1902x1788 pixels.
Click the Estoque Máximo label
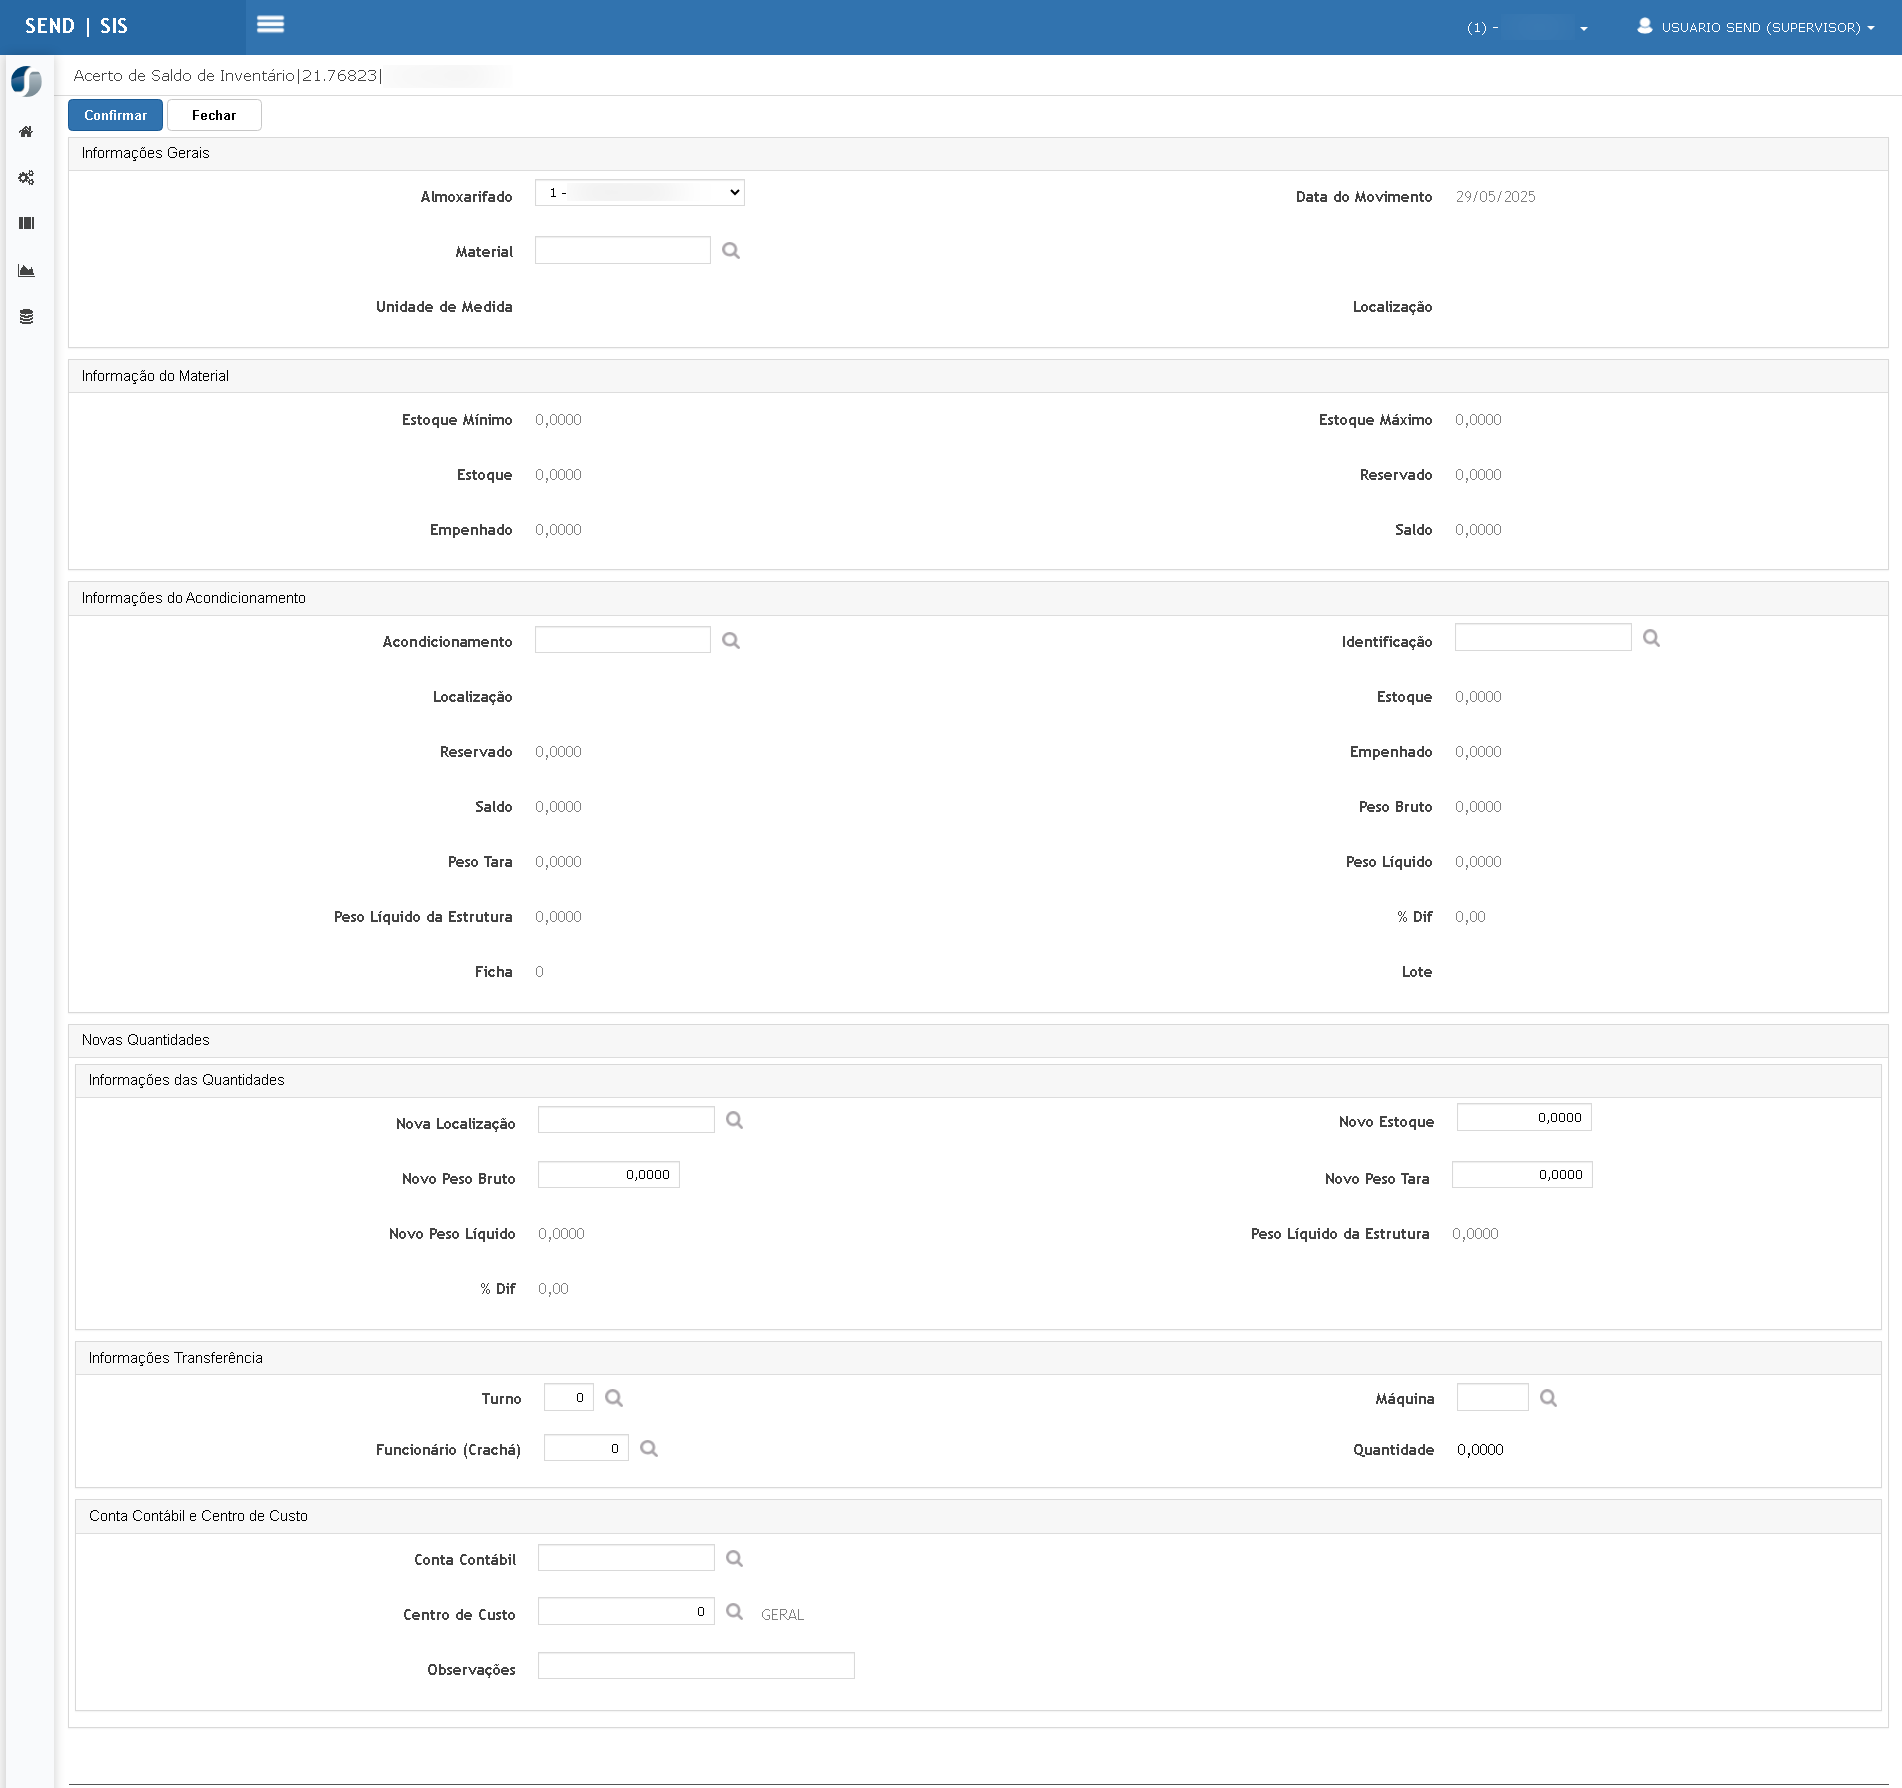pyautogui.click(x=1375, y=420)
